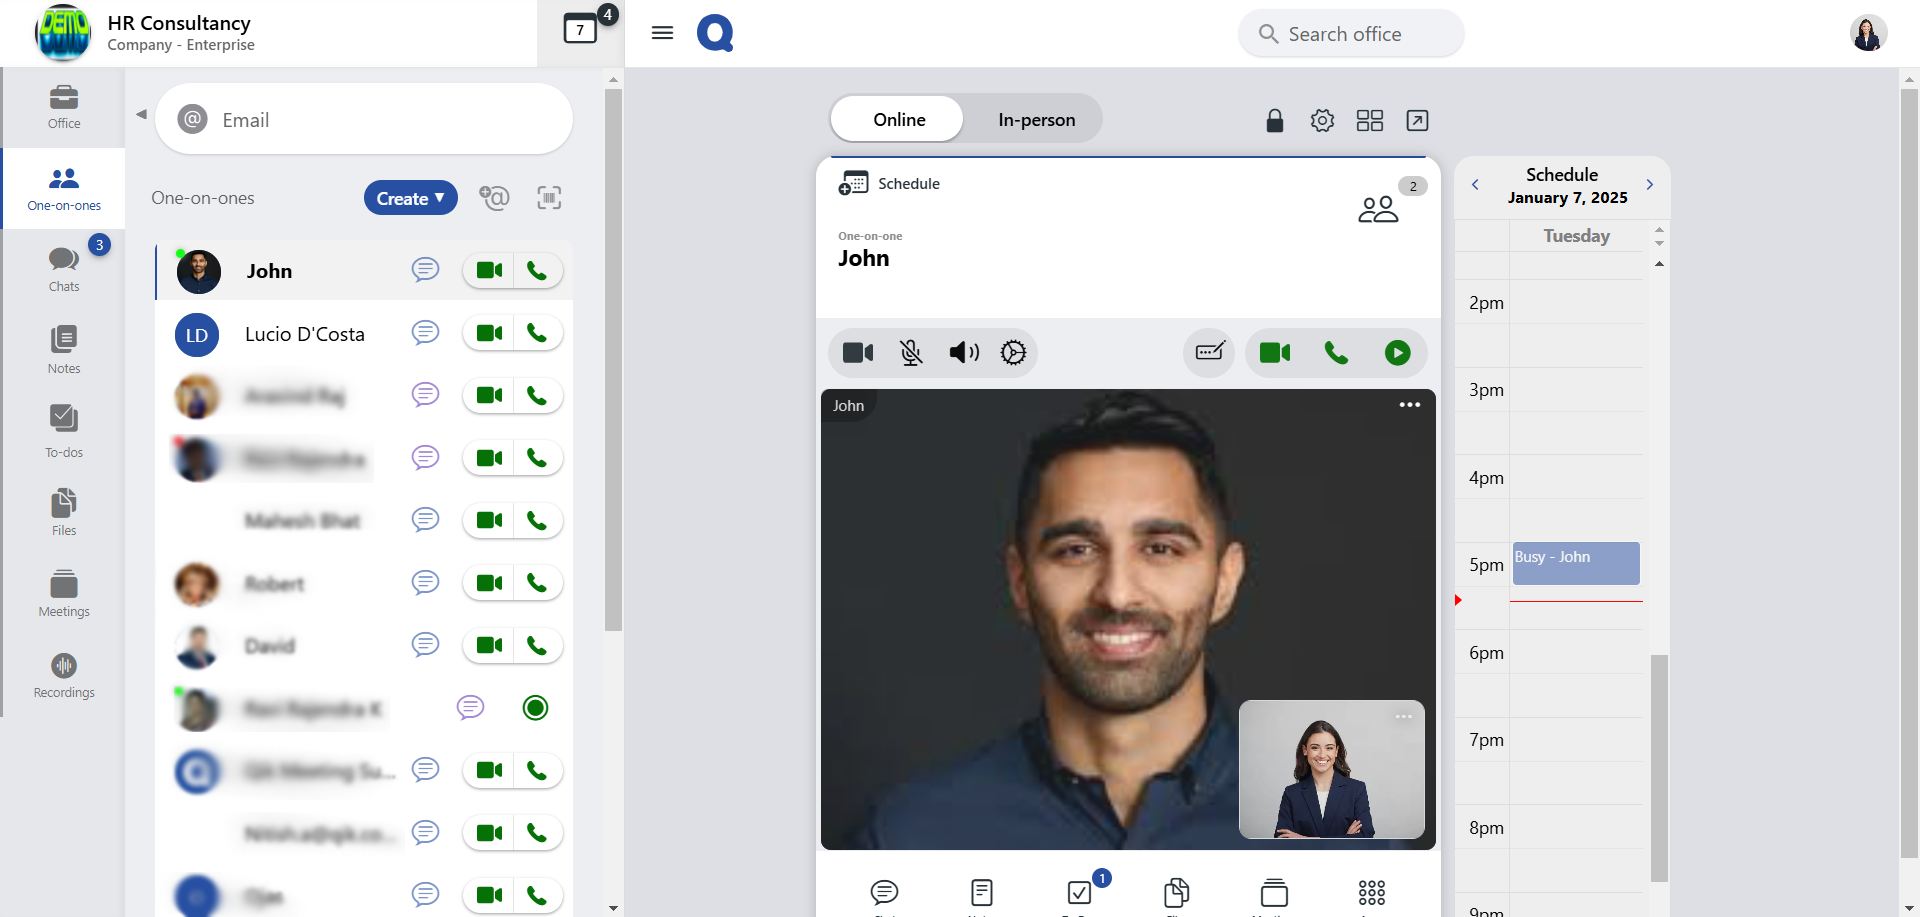Go to previous day in Schedule
Viewport: 1920px width, 917px height.
(x=1475, y=185)
